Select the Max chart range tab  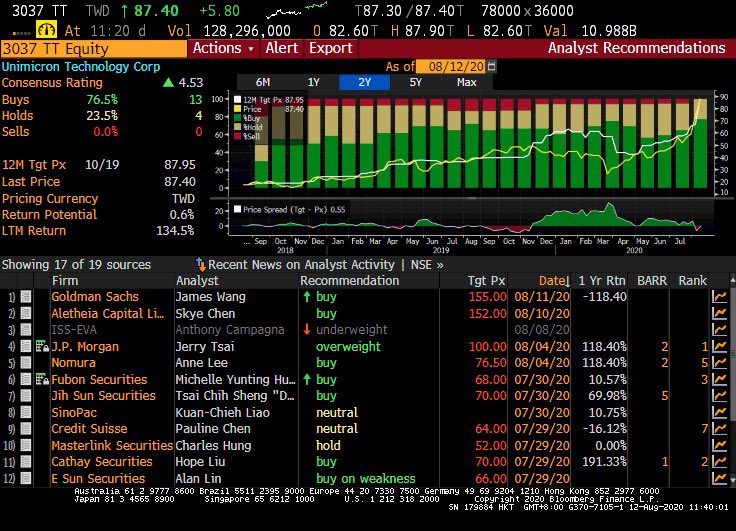tap(467, 82)
